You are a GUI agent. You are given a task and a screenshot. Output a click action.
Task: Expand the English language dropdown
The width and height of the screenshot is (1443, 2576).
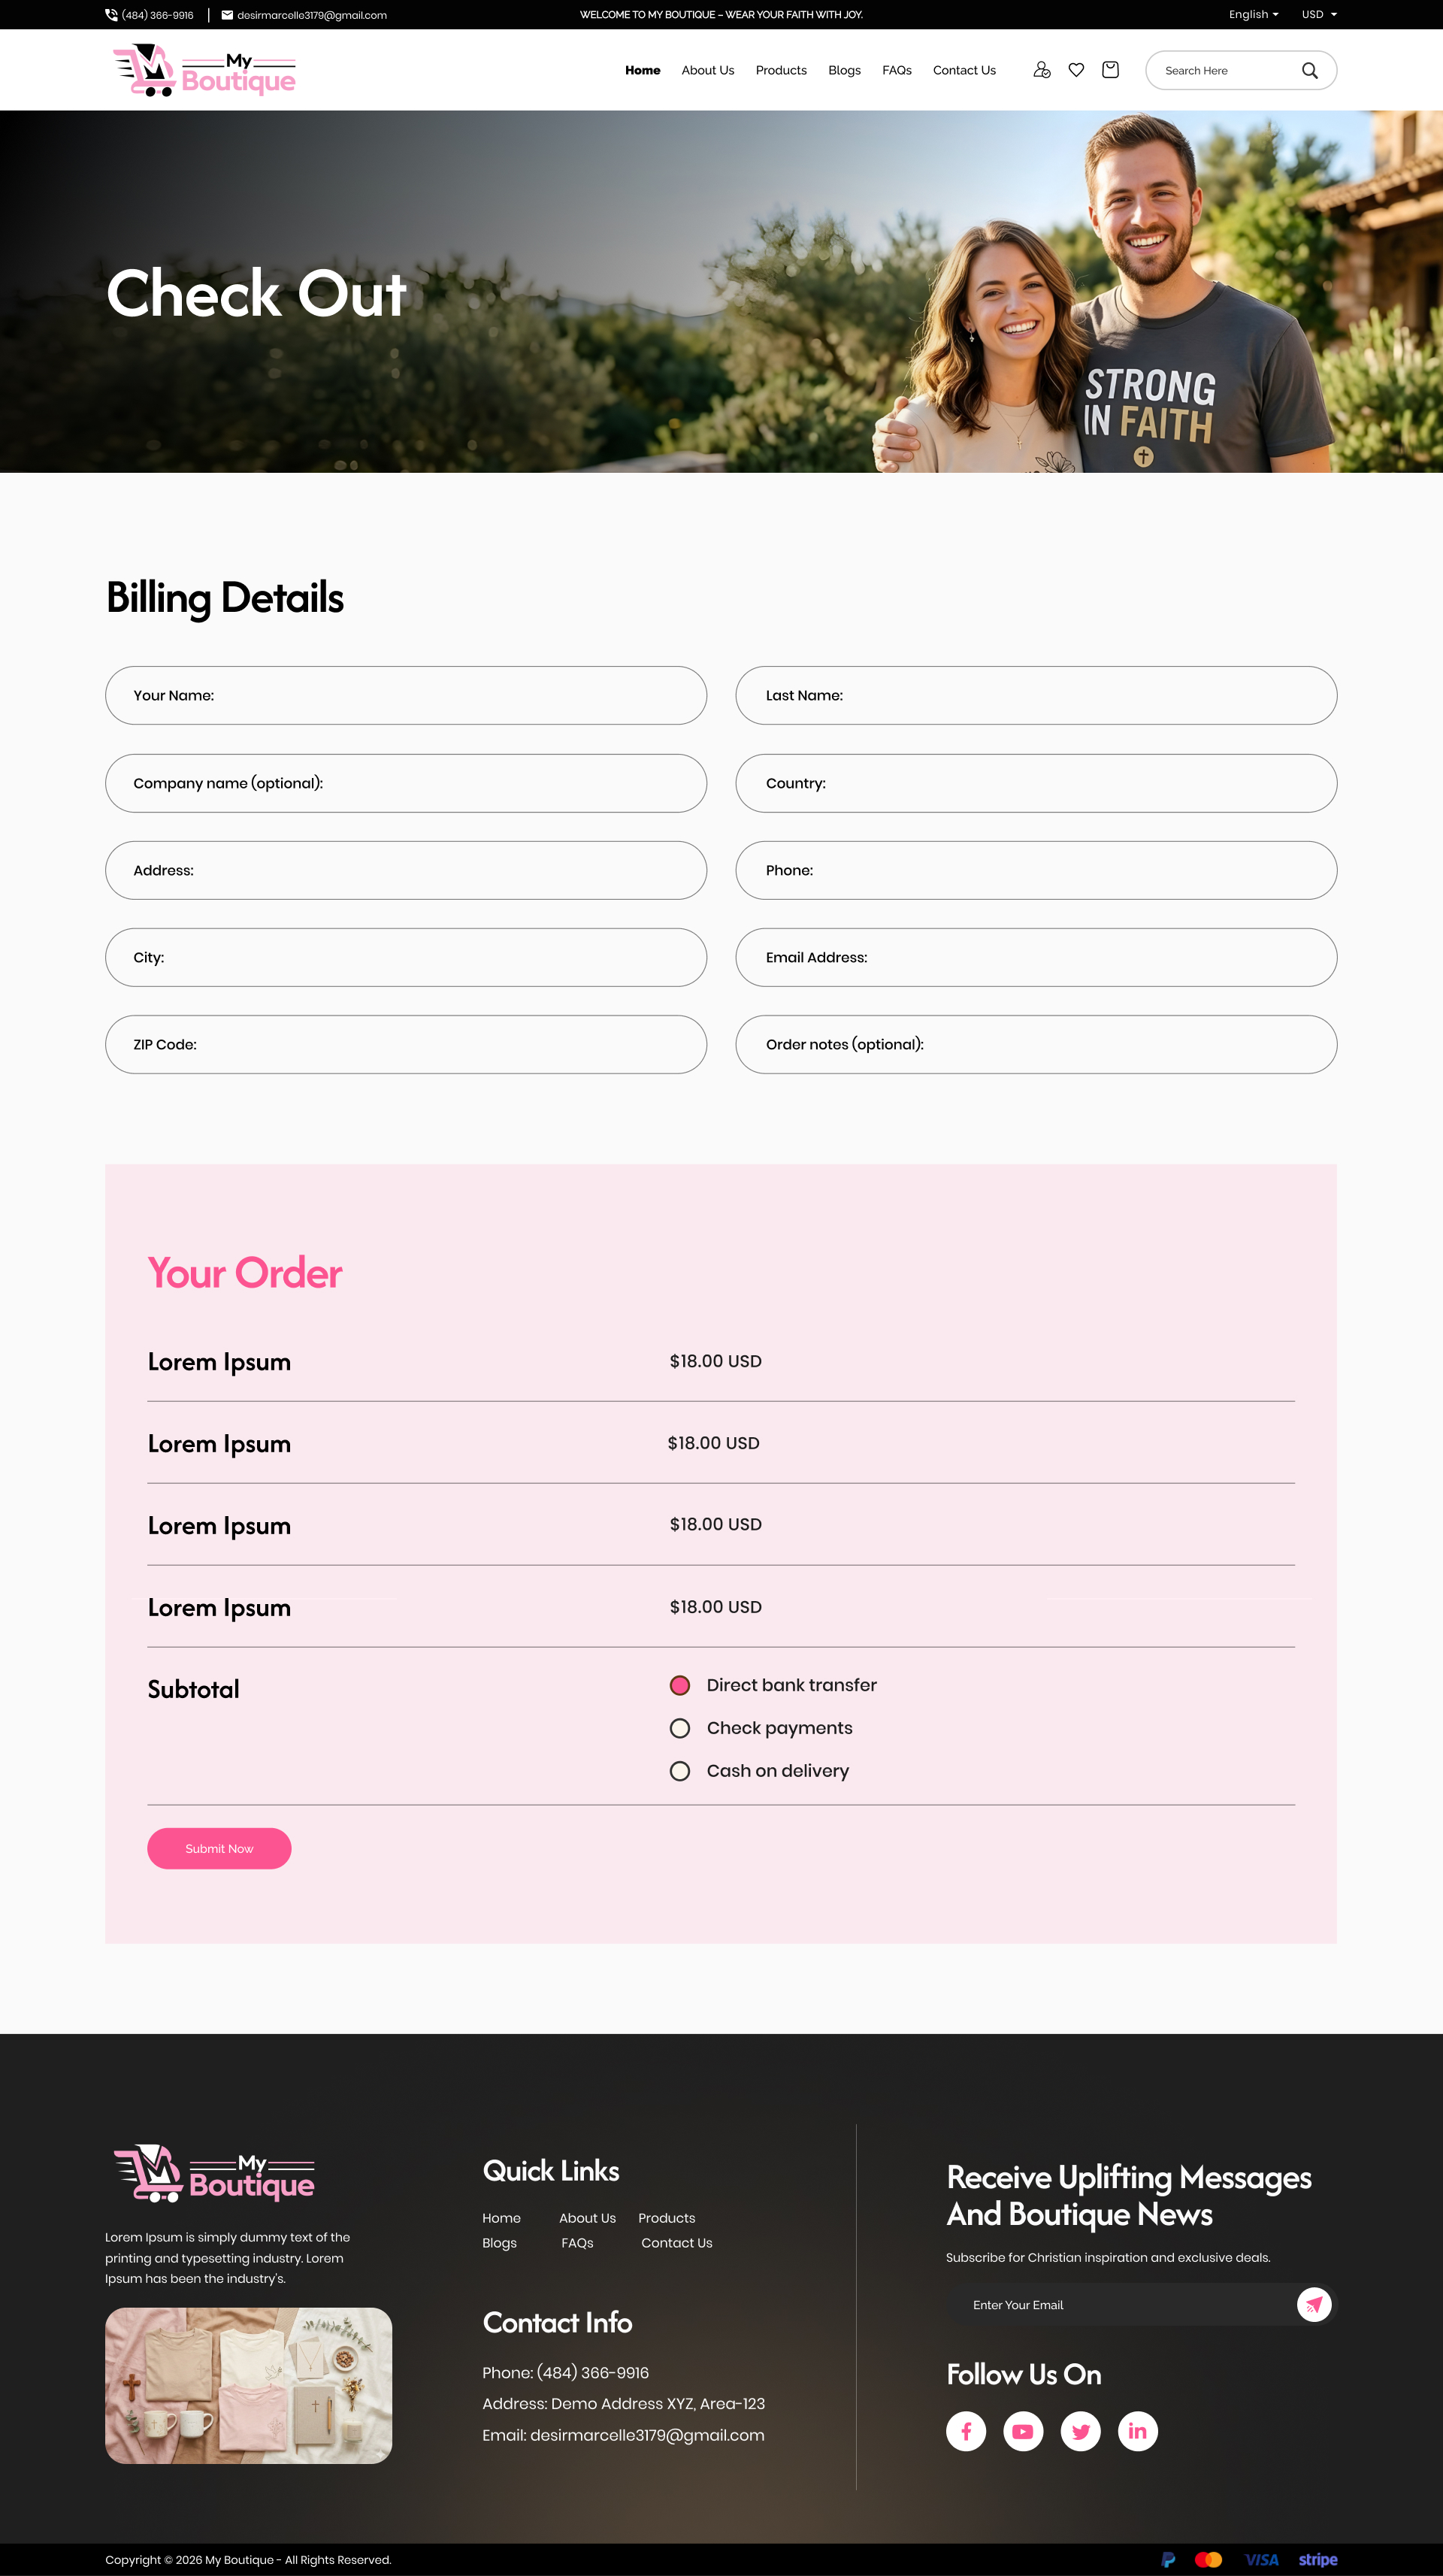tap(1253, 15)
